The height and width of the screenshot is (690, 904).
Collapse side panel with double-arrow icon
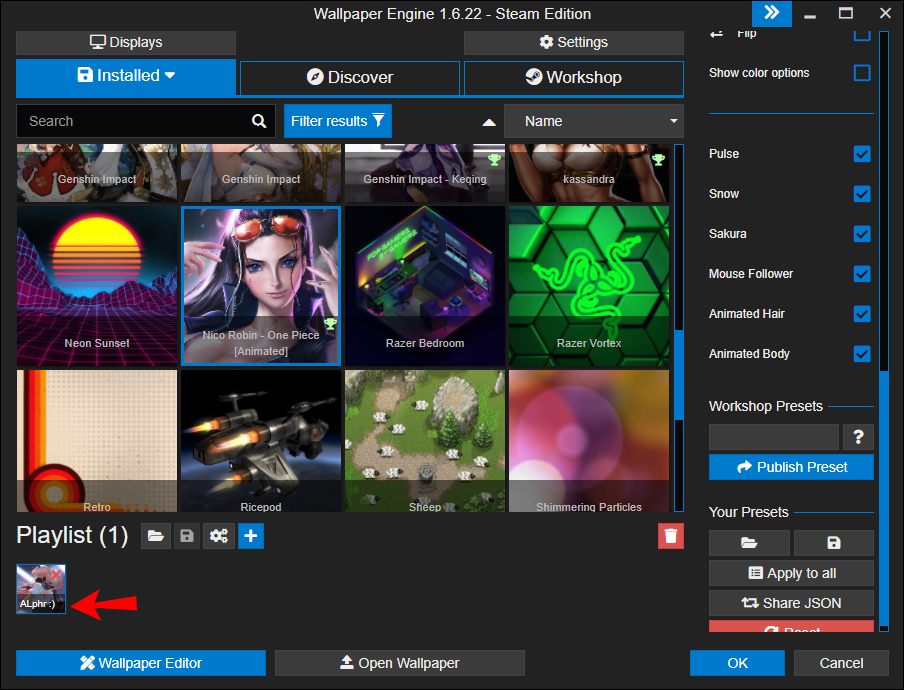coord(771,13)
